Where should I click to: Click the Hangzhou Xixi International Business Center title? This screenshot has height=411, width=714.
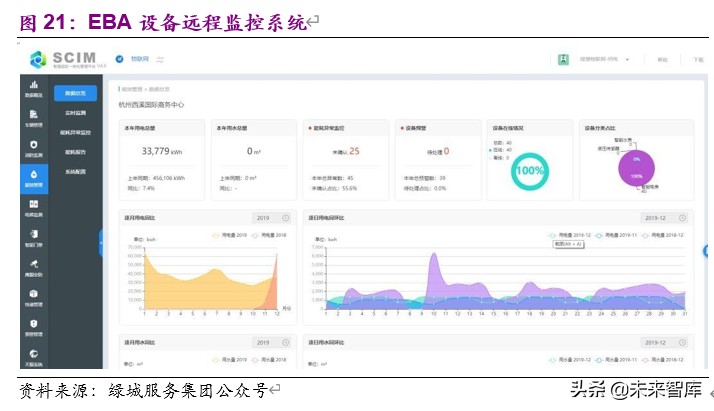[x=151, y=105]
